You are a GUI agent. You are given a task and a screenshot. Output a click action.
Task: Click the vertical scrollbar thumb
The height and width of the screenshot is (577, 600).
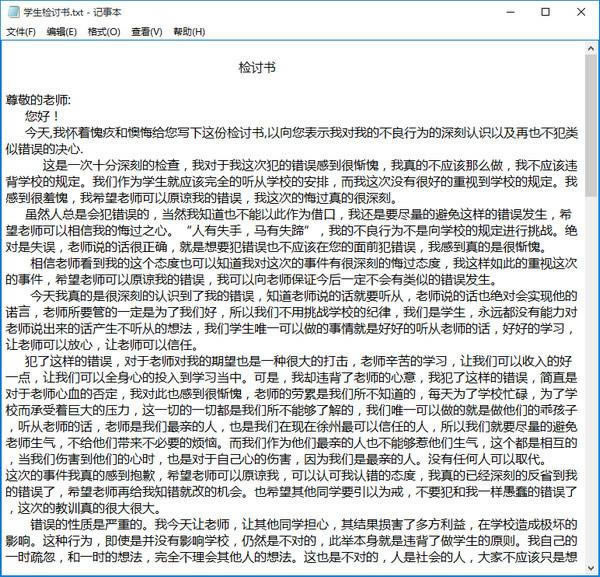tap(590, 126)
